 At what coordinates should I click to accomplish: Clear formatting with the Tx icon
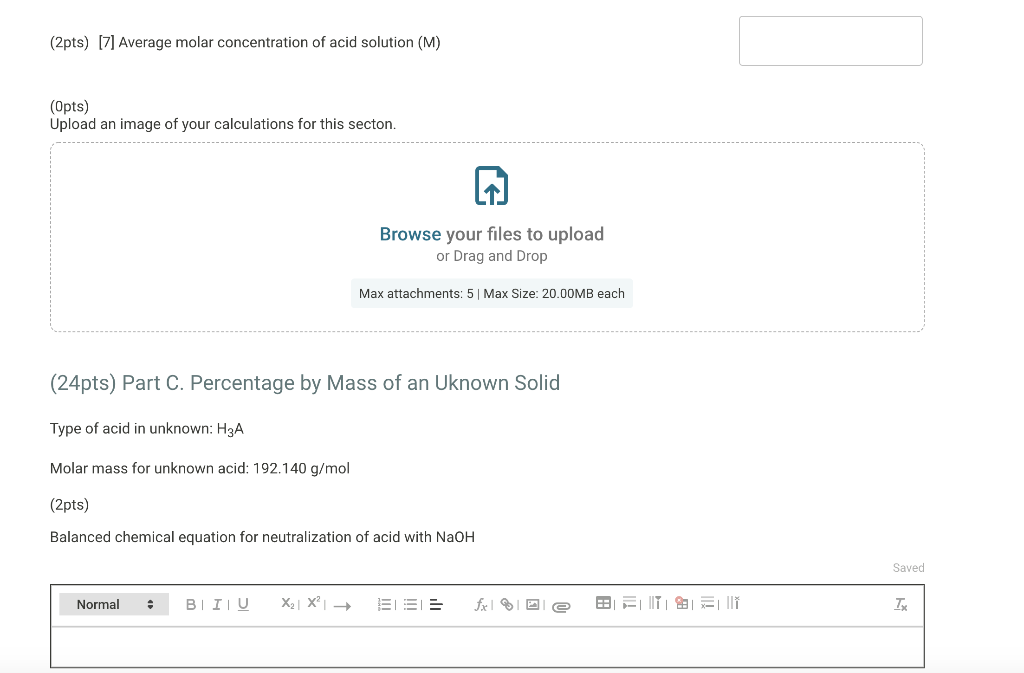click(x=901, y=604)
